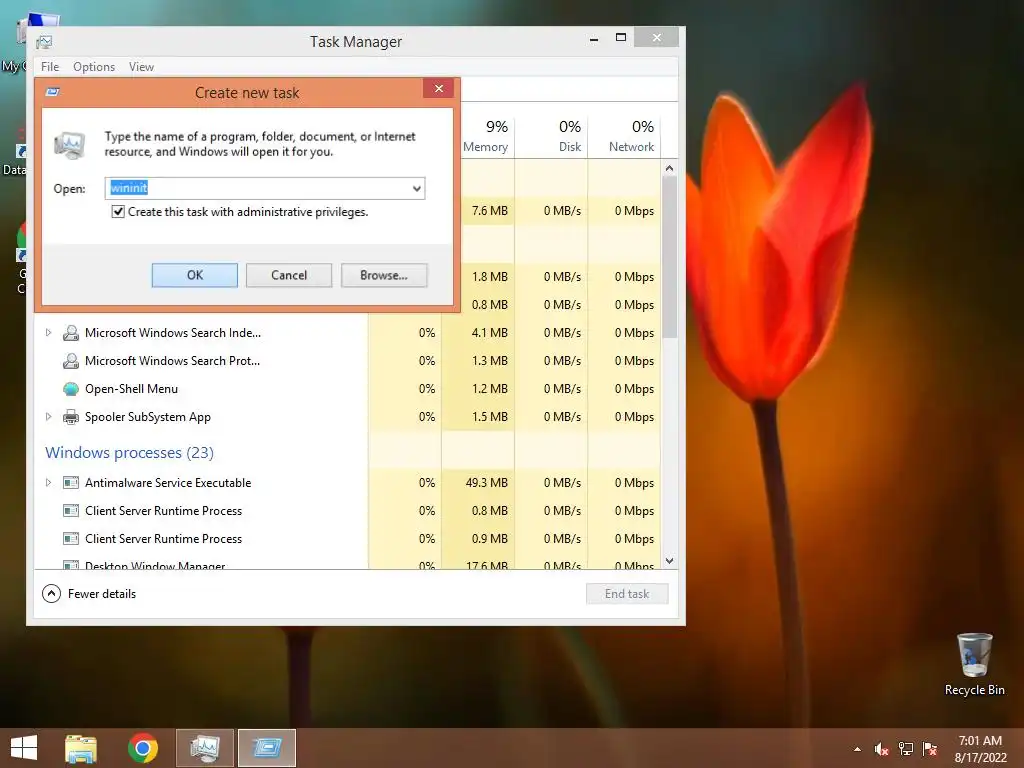1024x768 pixels.
Task: Click the End task button
Action: click(627, 594)
